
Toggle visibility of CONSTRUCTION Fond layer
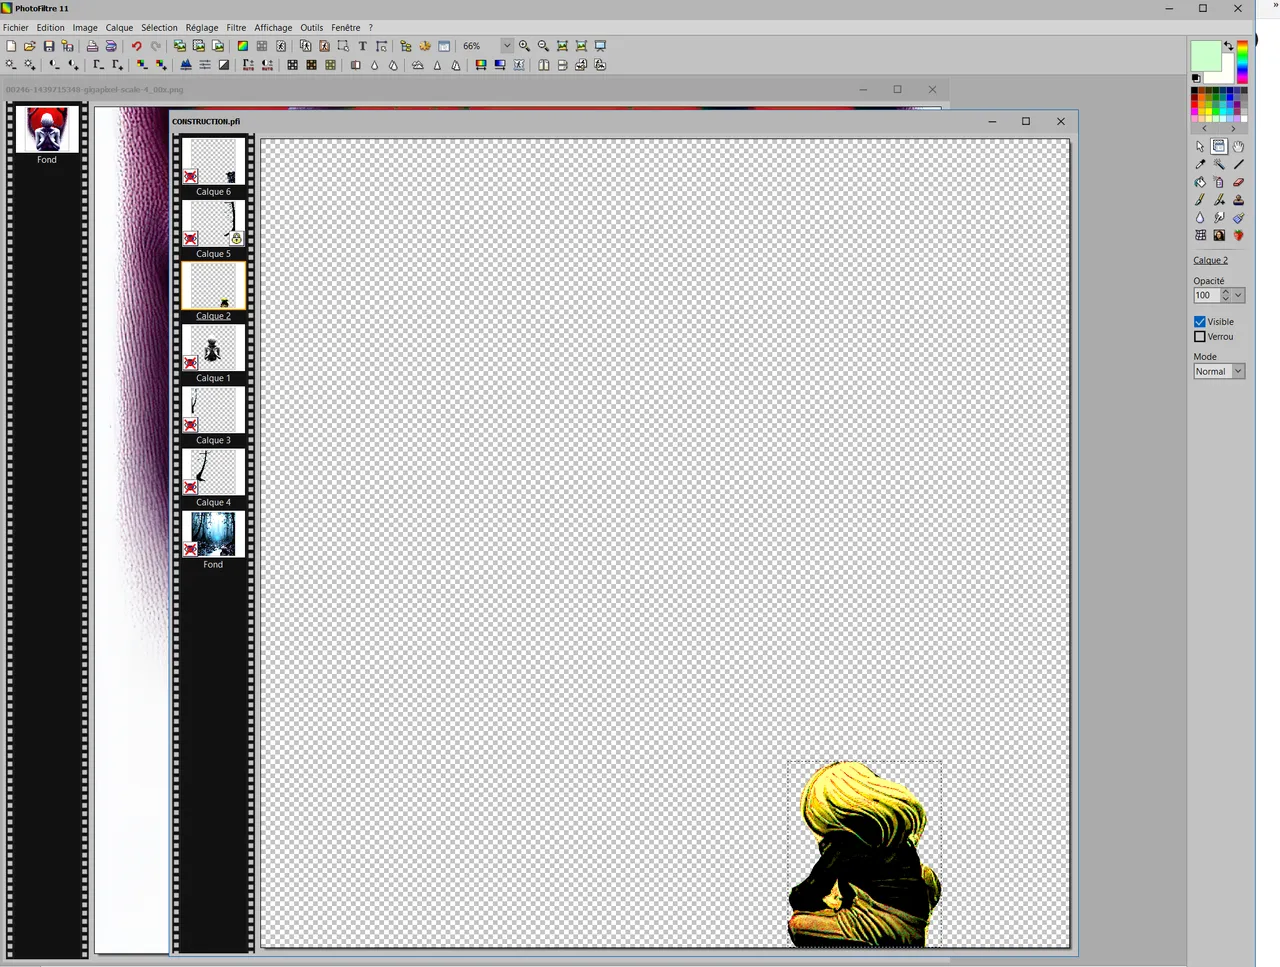click(190, 549)
